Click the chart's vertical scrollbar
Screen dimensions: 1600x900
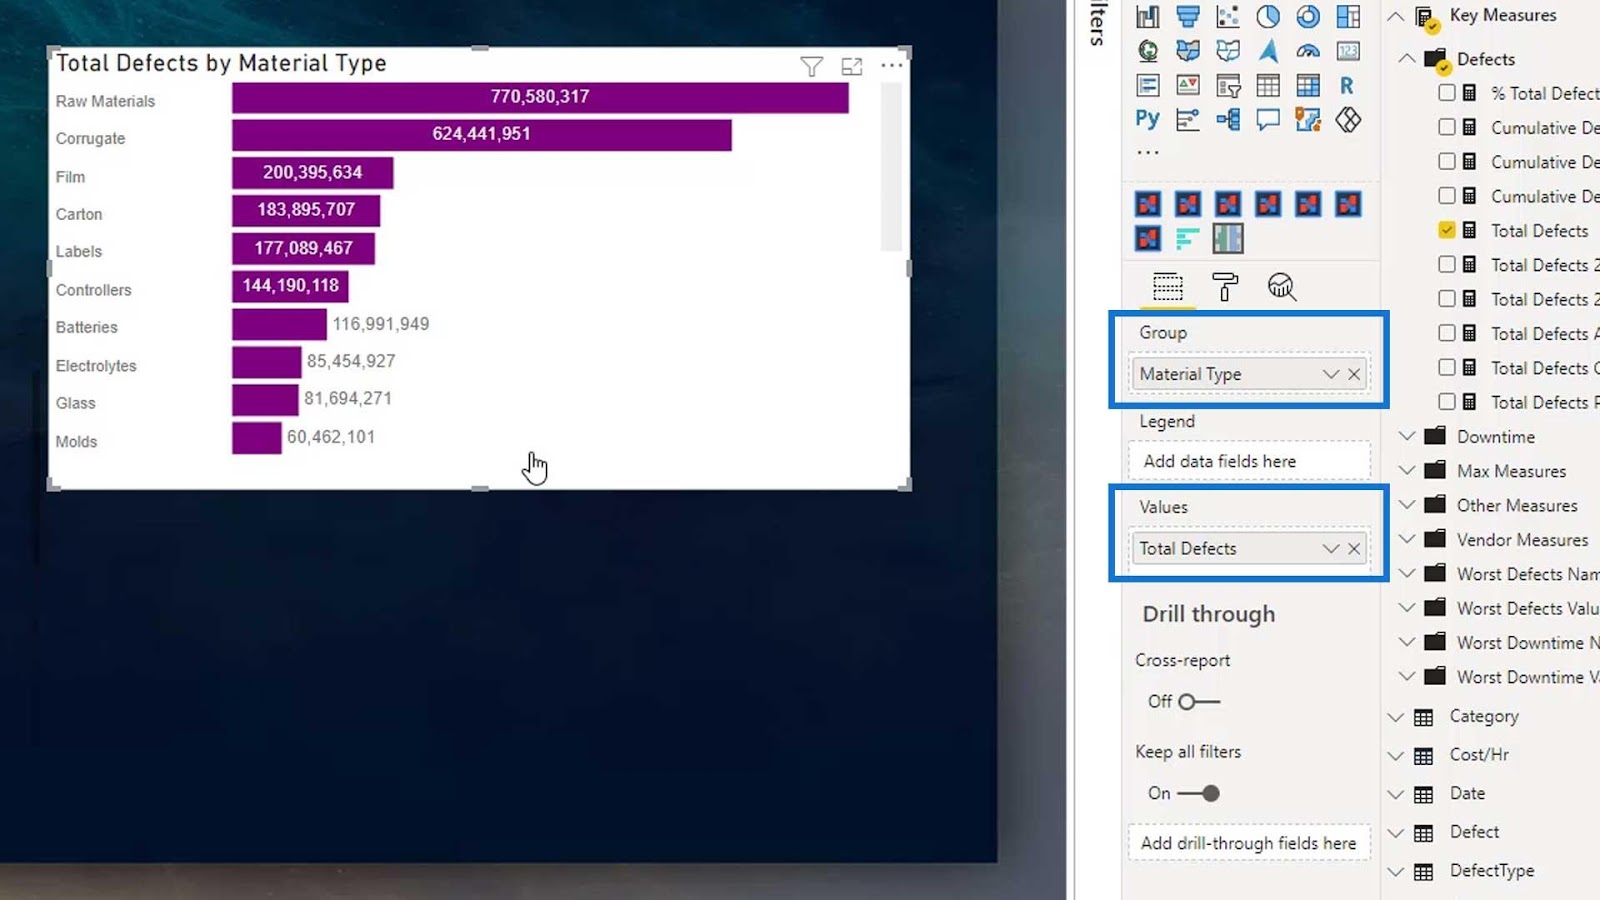pyautogui.click(x=891, y=167)
